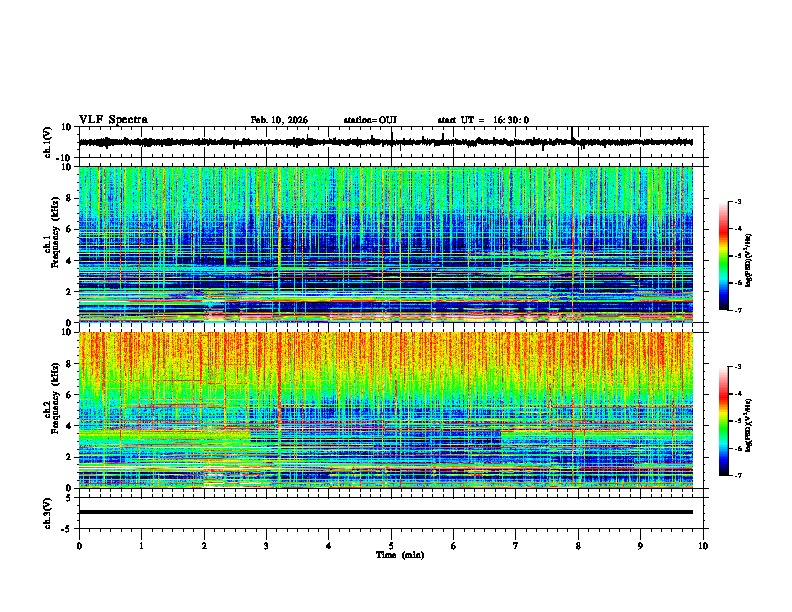Click the "6" kHz tick of ch.2 spectrogram
Viewport: 792px width, 612px height.
coord(71,395)
